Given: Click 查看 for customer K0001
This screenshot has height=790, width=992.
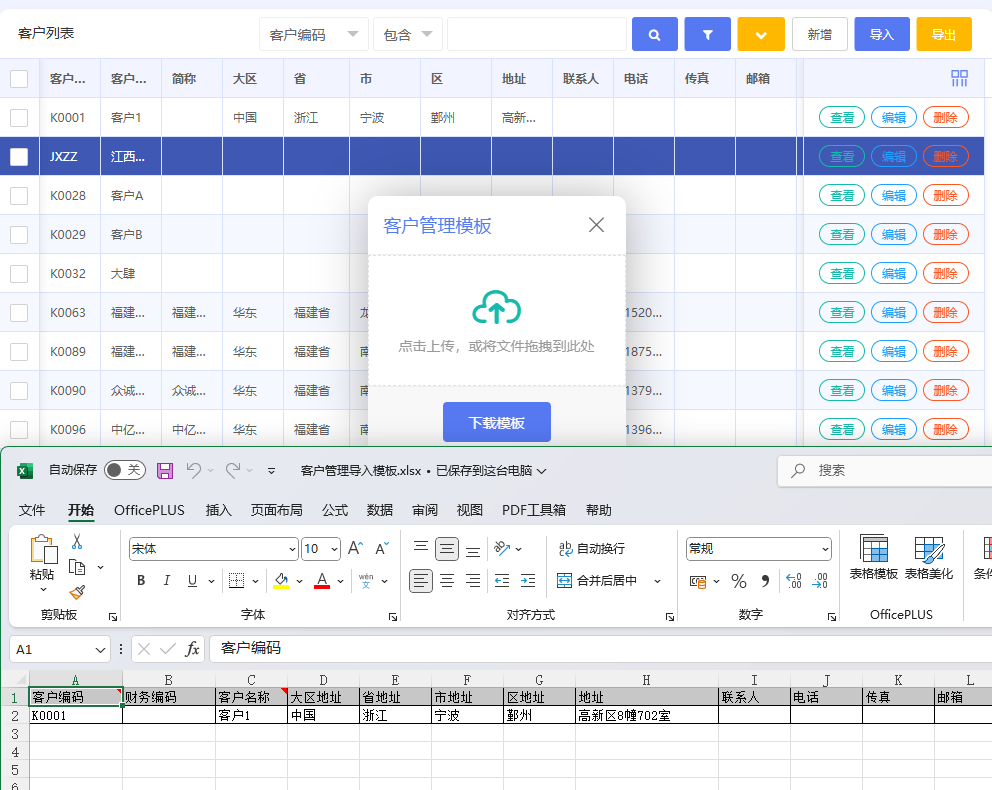Looking at the screenshot, I should (x=842, y=118).
